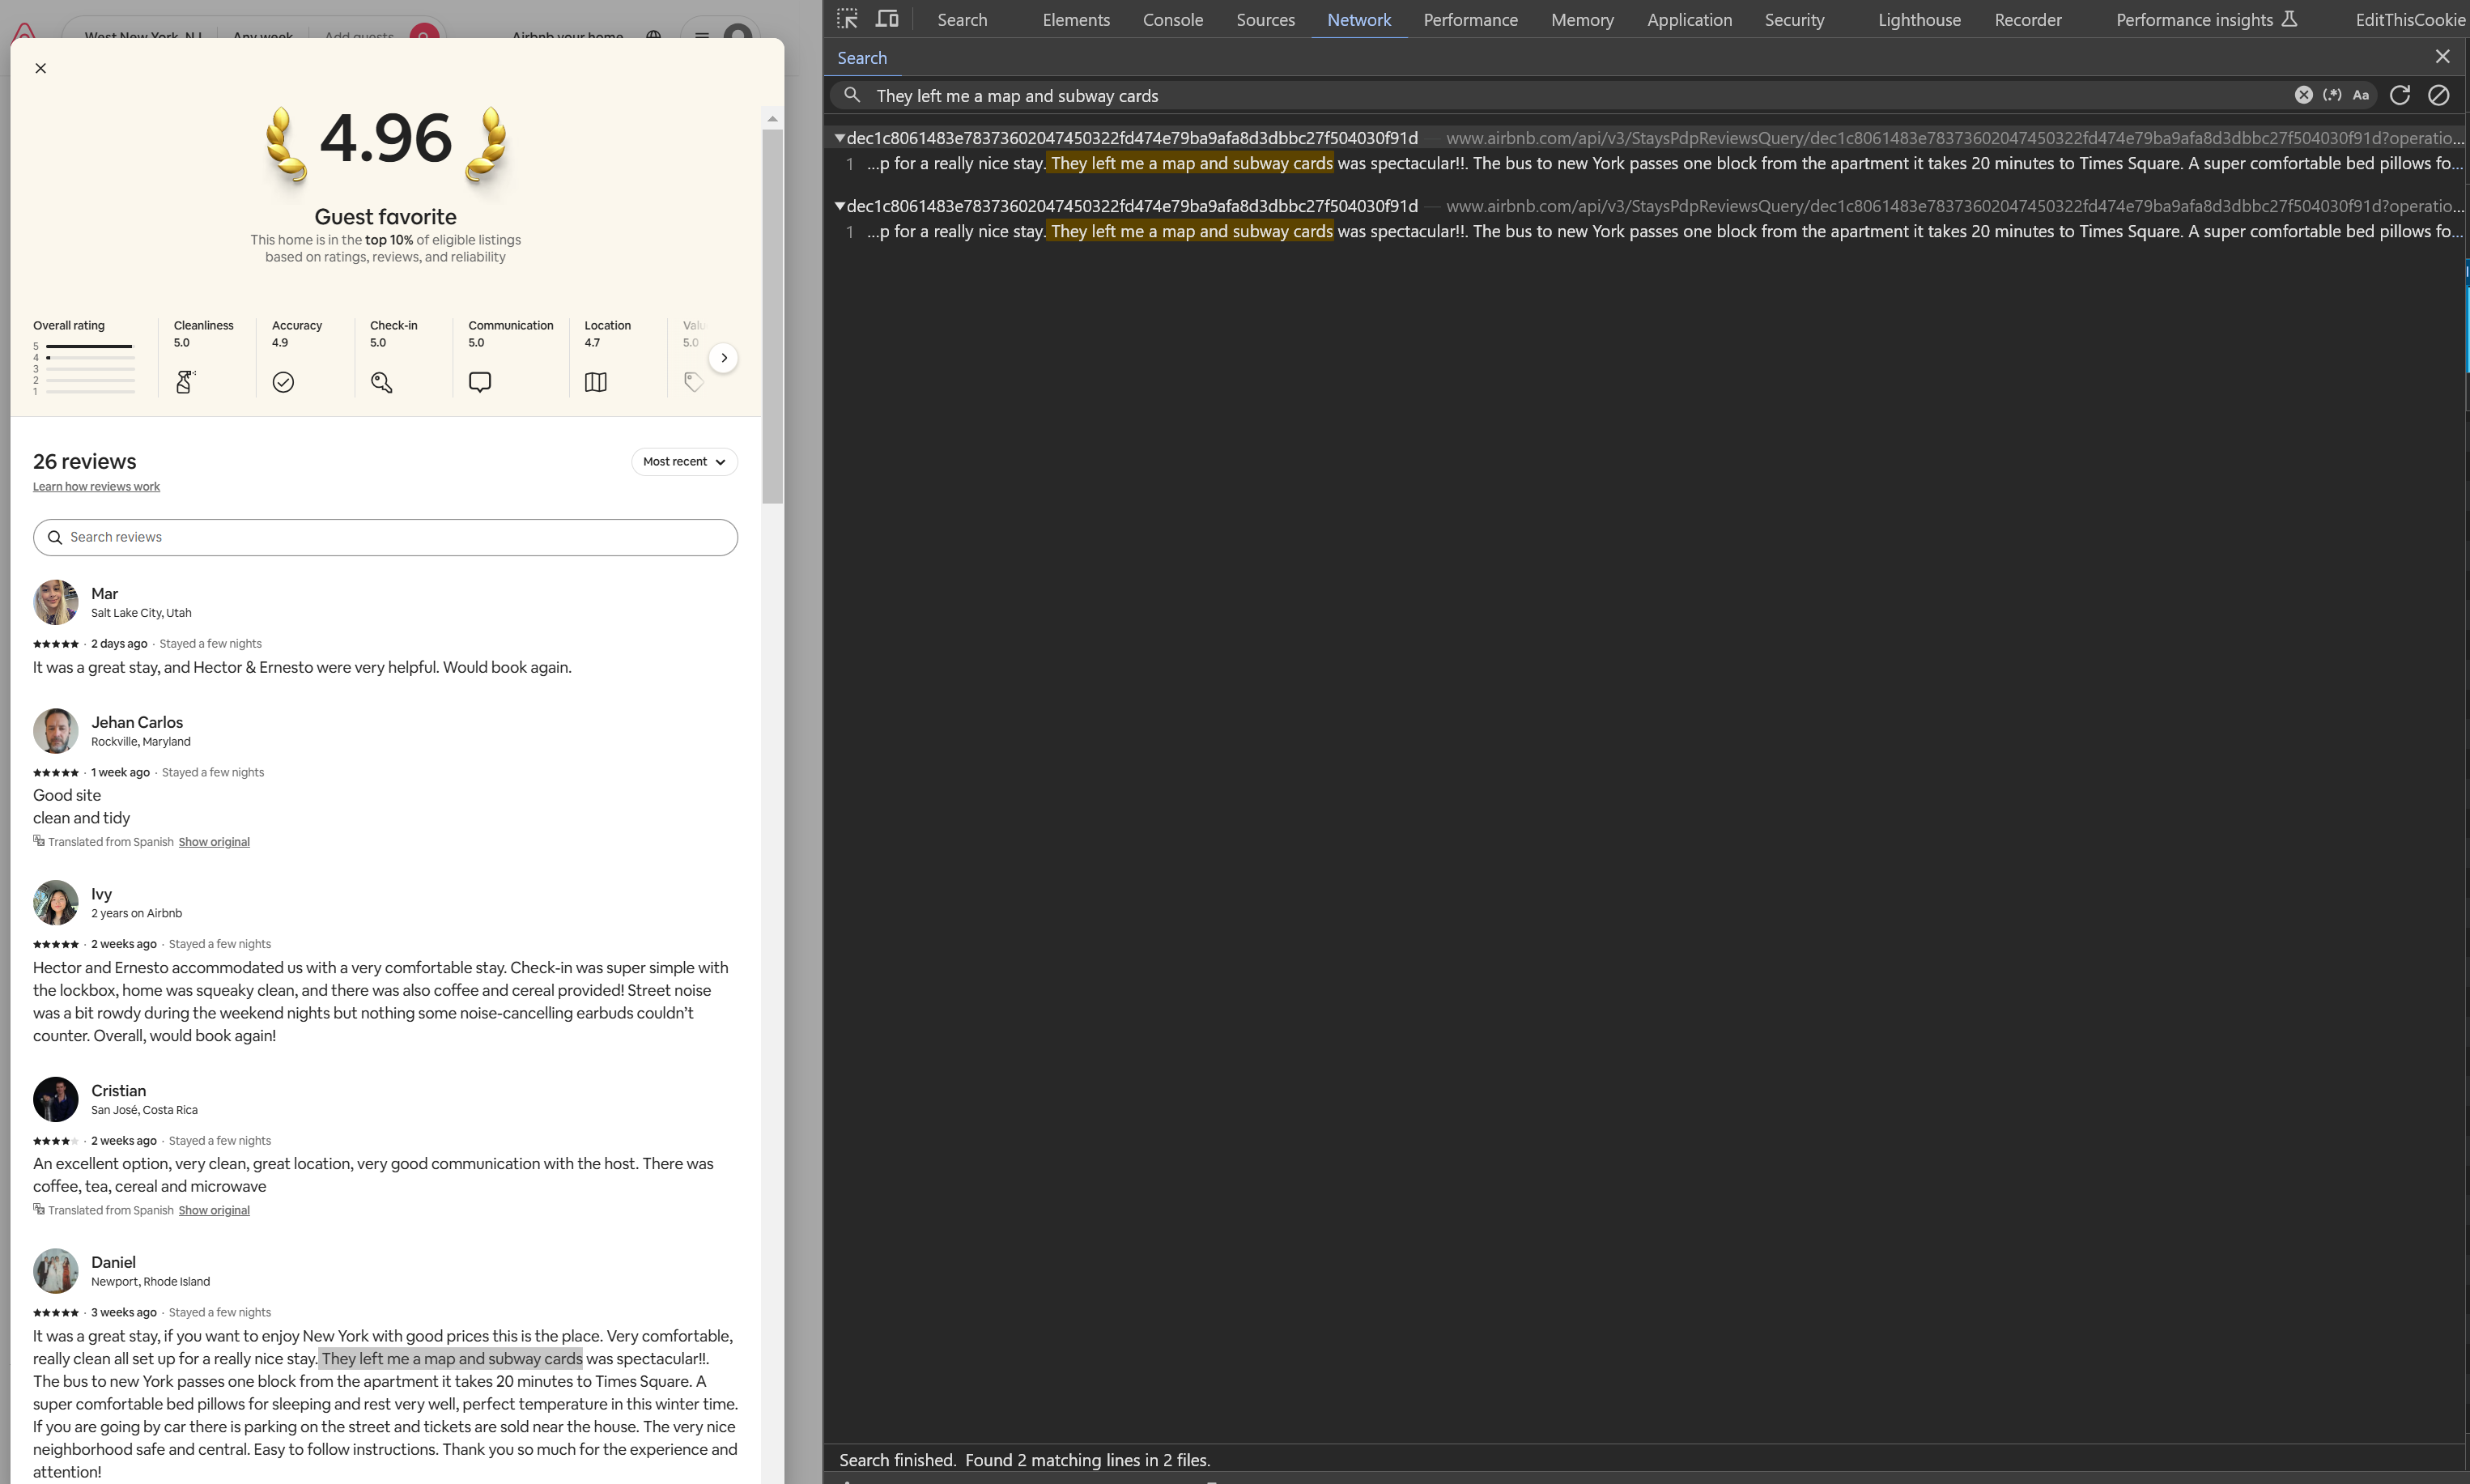
Task: Toggle case-sensitive search with Aa
Action: (x=2361, y=95)
